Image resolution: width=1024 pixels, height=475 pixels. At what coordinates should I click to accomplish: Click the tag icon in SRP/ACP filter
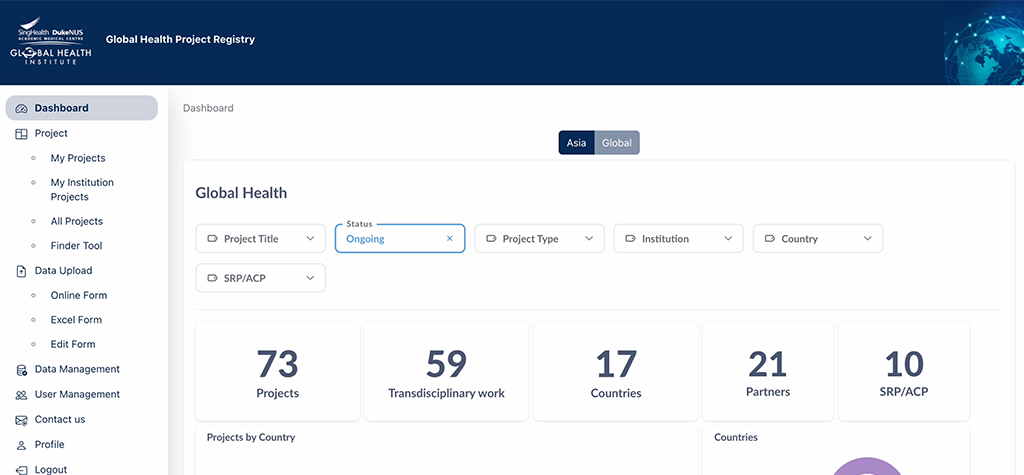[x=212, y=278]
